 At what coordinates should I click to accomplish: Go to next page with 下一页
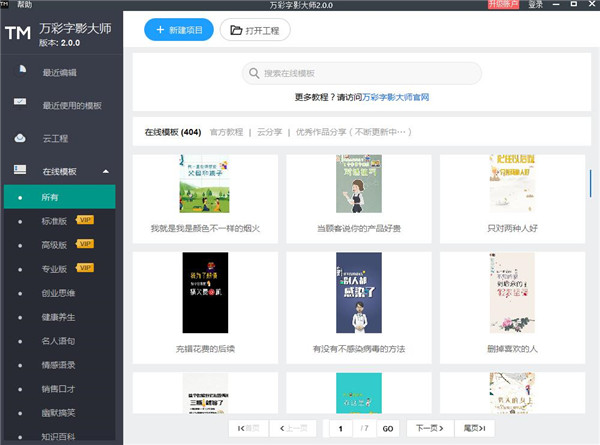point(430,428)
